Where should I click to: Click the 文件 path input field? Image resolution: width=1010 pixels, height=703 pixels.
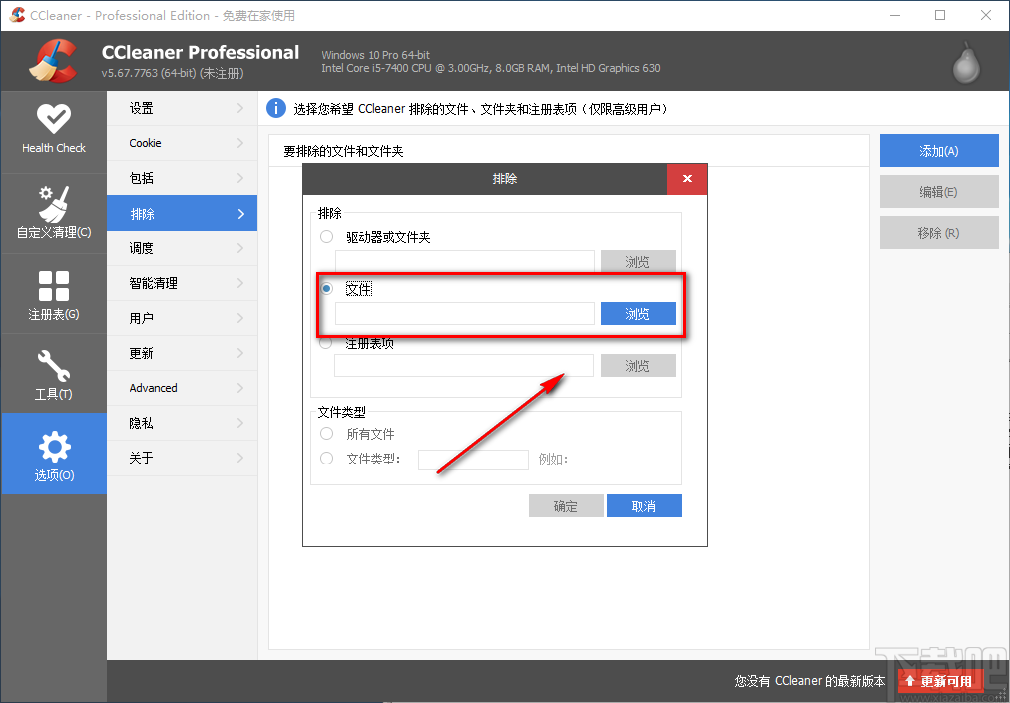point(464,314)
